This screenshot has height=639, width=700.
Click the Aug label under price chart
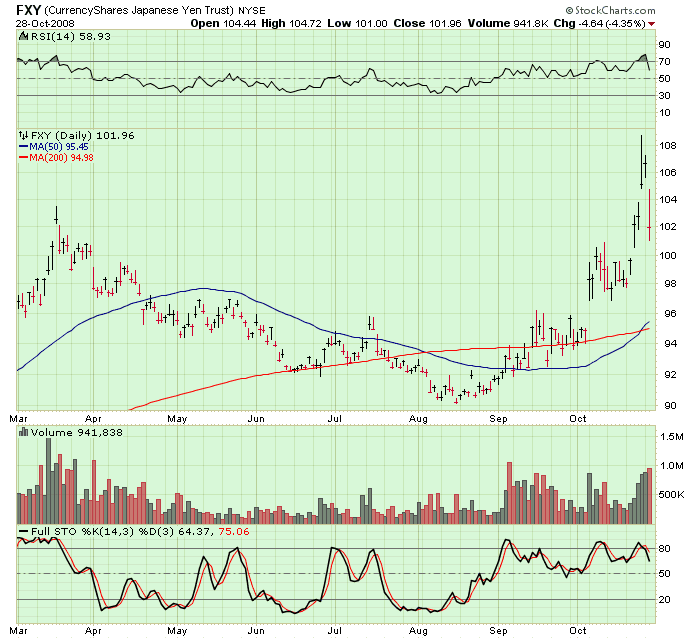[x=418, y=419]
